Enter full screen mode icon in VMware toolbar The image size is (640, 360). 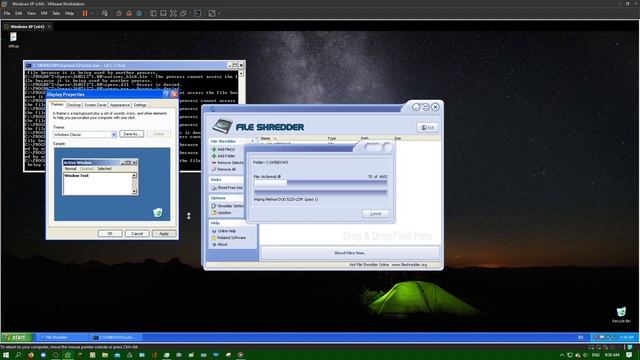coord(173,13)
